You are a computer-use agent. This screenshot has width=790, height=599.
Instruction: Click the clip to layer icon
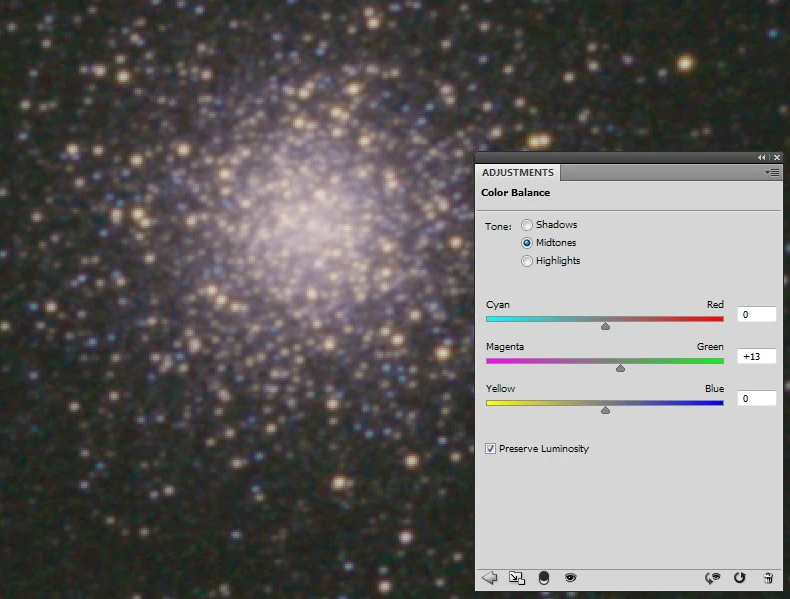click(544, 578)
